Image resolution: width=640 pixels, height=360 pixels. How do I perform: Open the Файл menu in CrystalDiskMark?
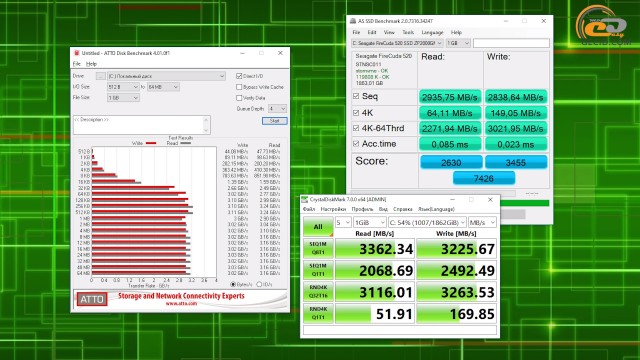click(x=309, y=209)
